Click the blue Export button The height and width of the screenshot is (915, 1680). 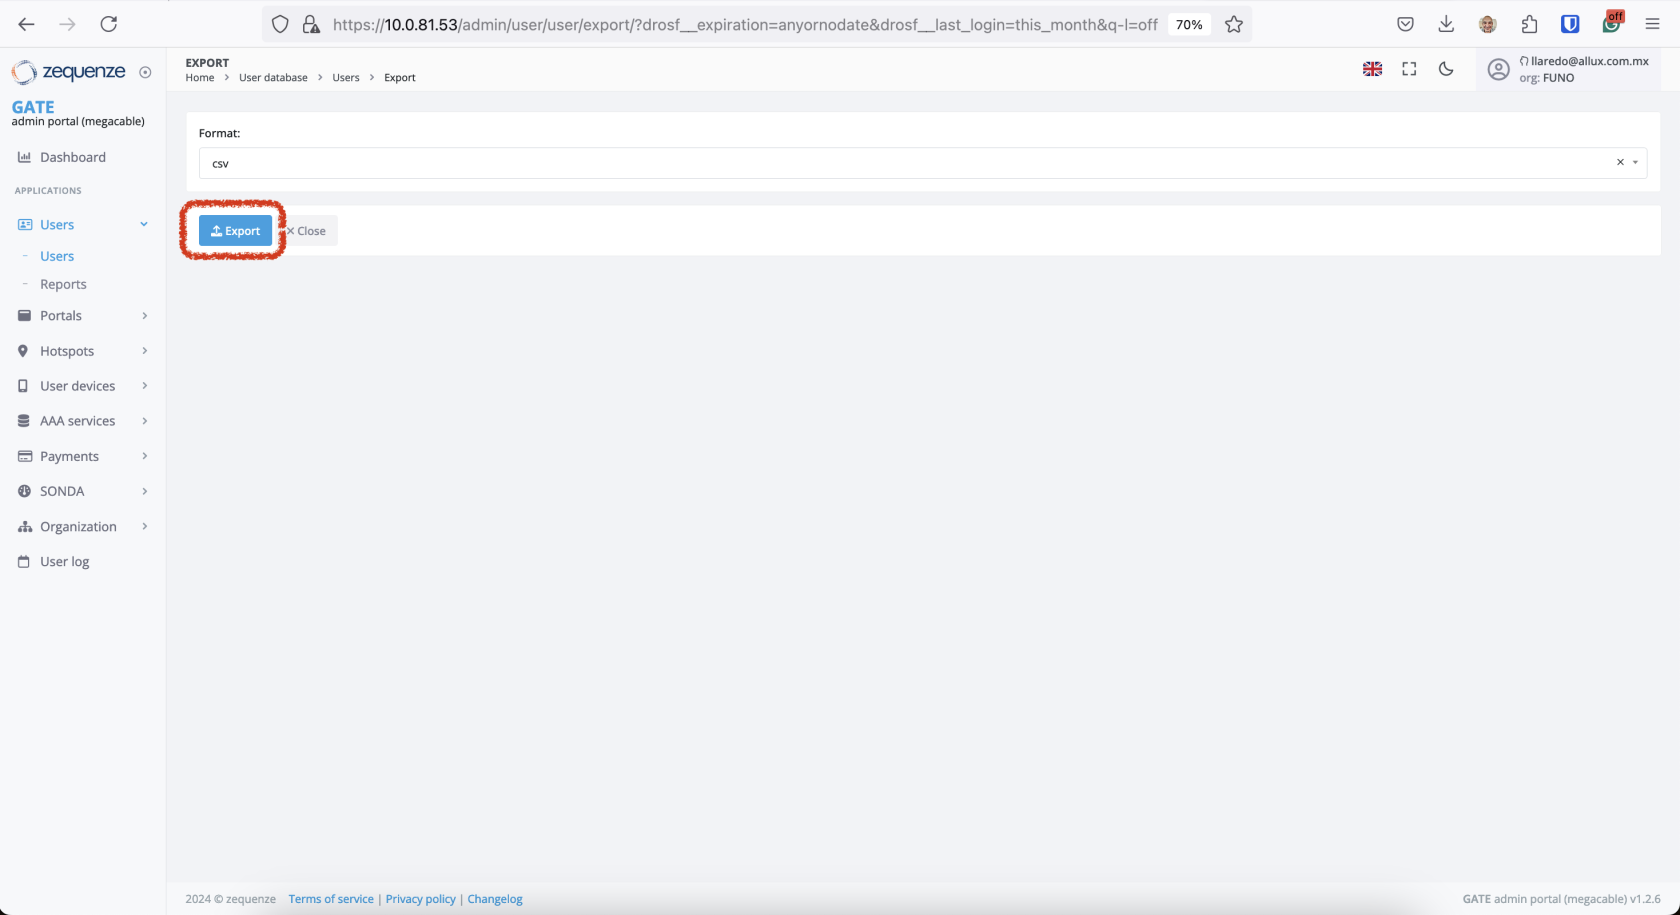pyautogui.click(x=235, y=231)
